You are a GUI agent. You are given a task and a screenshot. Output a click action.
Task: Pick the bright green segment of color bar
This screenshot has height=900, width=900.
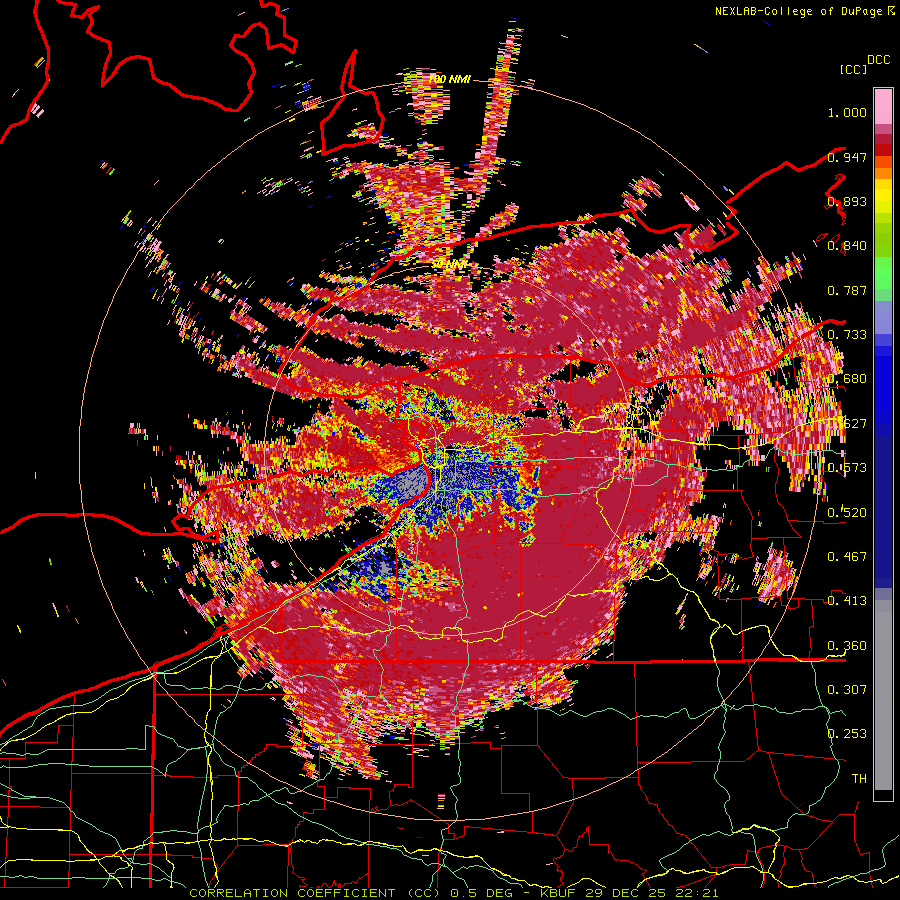tap(883, 273)
